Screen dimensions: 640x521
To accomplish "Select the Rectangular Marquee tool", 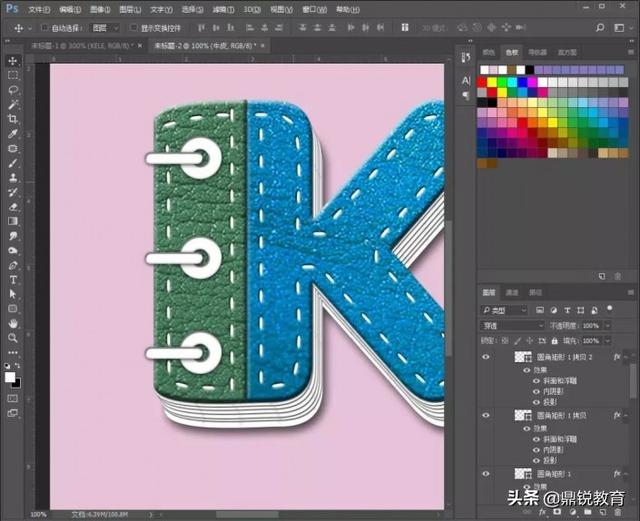I will (13, 76).
